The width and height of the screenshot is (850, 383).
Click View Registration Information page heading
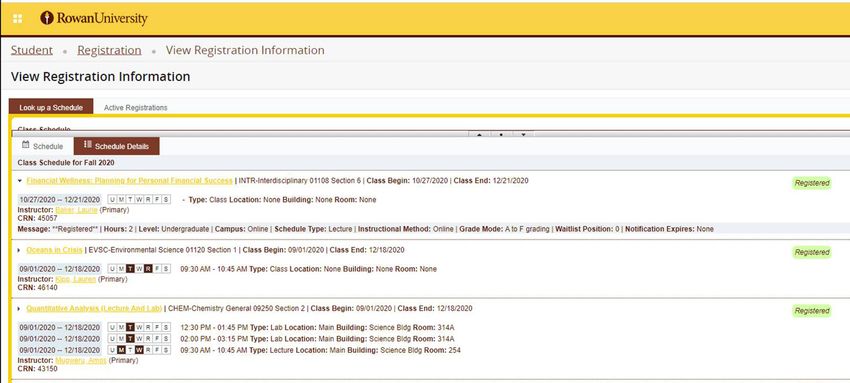pyautogui.click(x=100, y=76)
